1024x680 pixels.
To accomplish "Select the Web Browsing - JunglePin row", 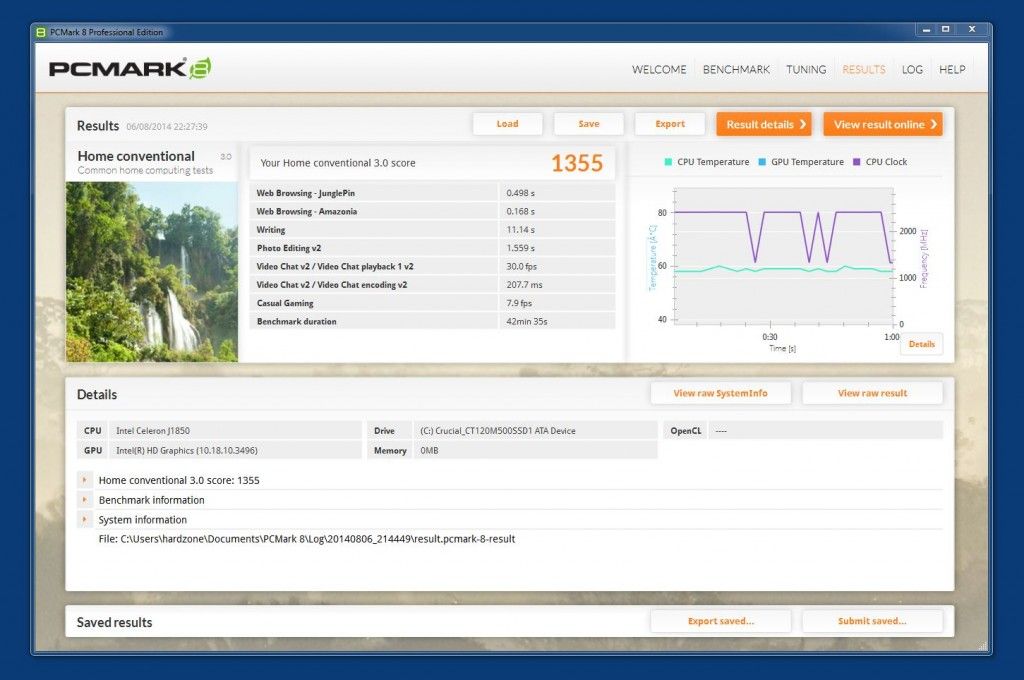I will (432, 193).
